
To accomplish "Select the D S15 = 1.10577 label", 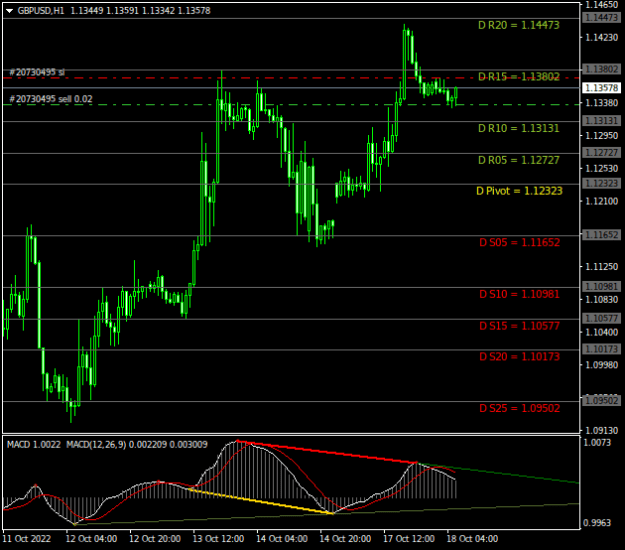I will [x=519, y=326].
